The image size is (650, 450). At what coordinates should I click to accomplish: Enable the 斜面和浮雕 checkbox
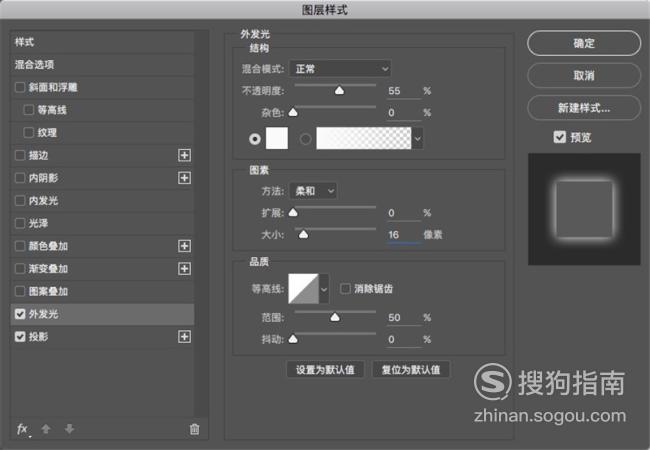click(x=20, y=87)
